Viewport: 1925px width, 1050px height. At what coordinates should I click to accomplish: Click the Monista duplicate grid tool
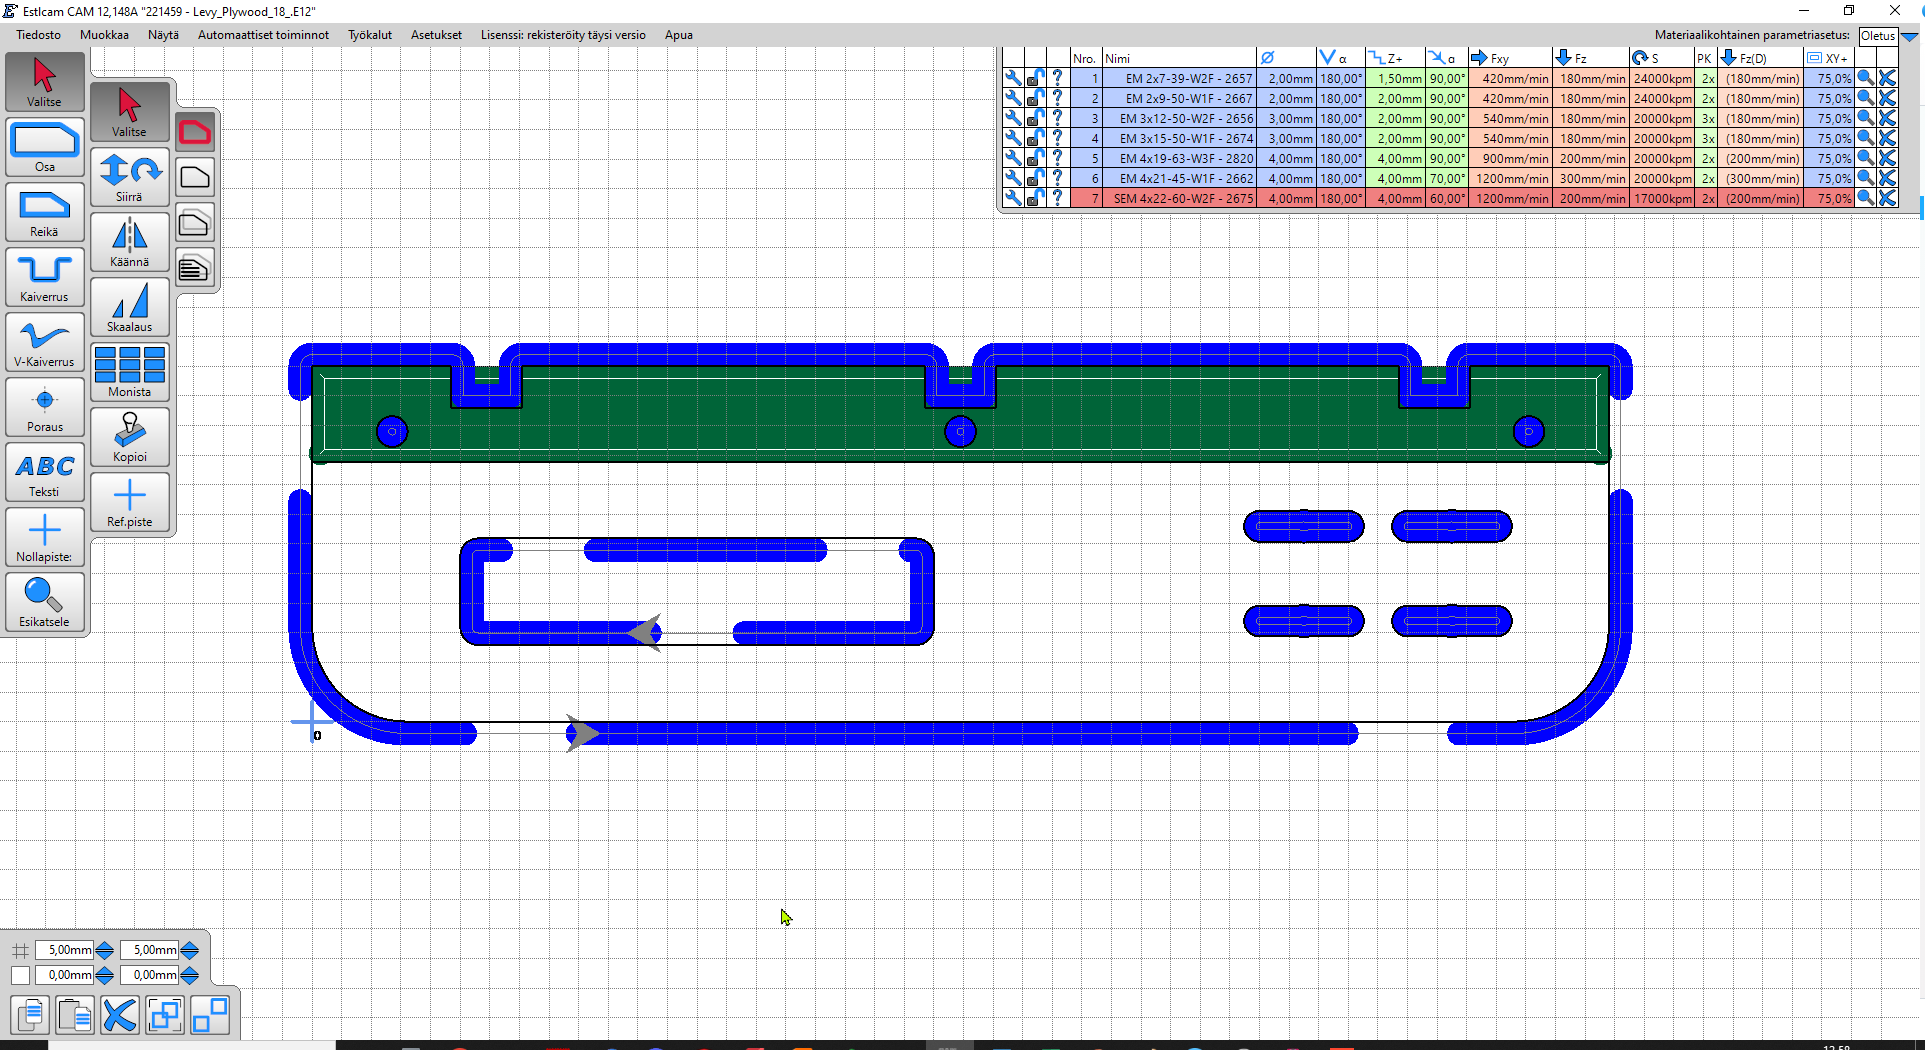click(x=129, y=372)
